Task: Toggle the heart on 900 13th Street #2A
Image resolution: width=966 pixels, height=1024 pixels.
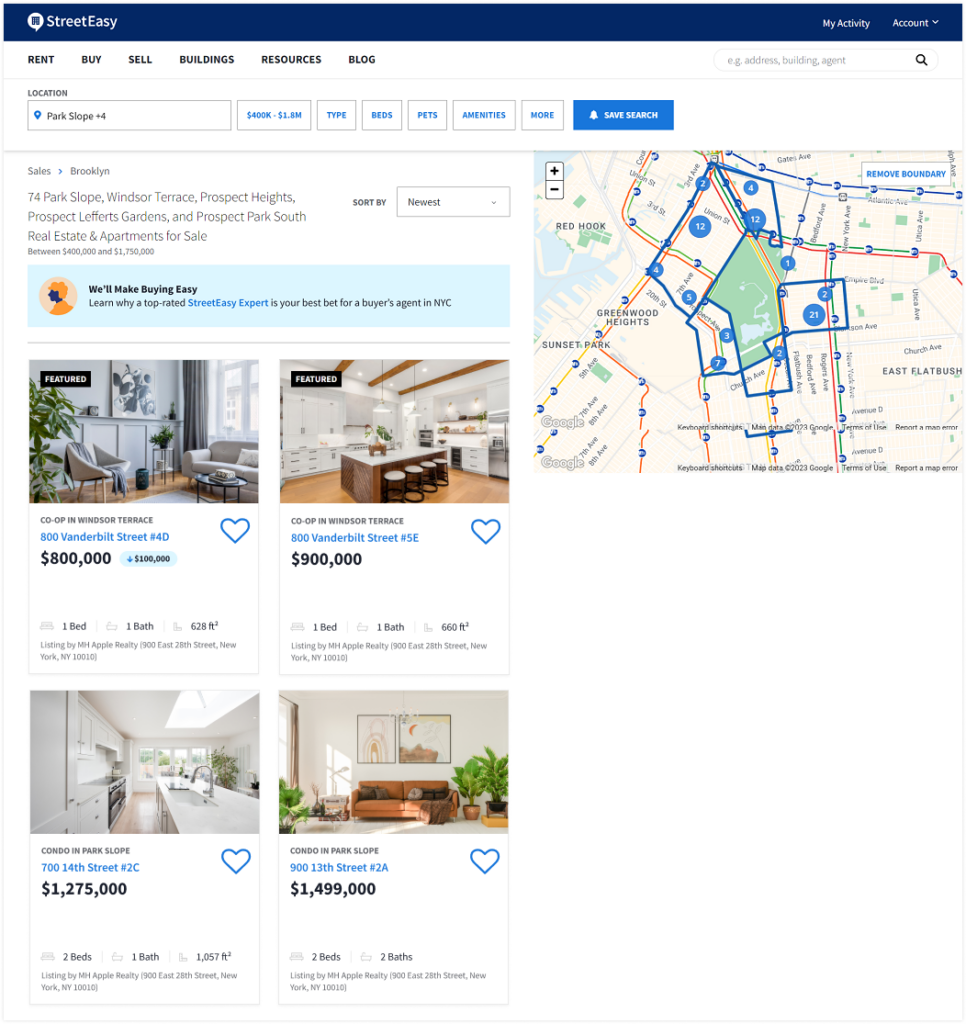Action: point(485,861)
